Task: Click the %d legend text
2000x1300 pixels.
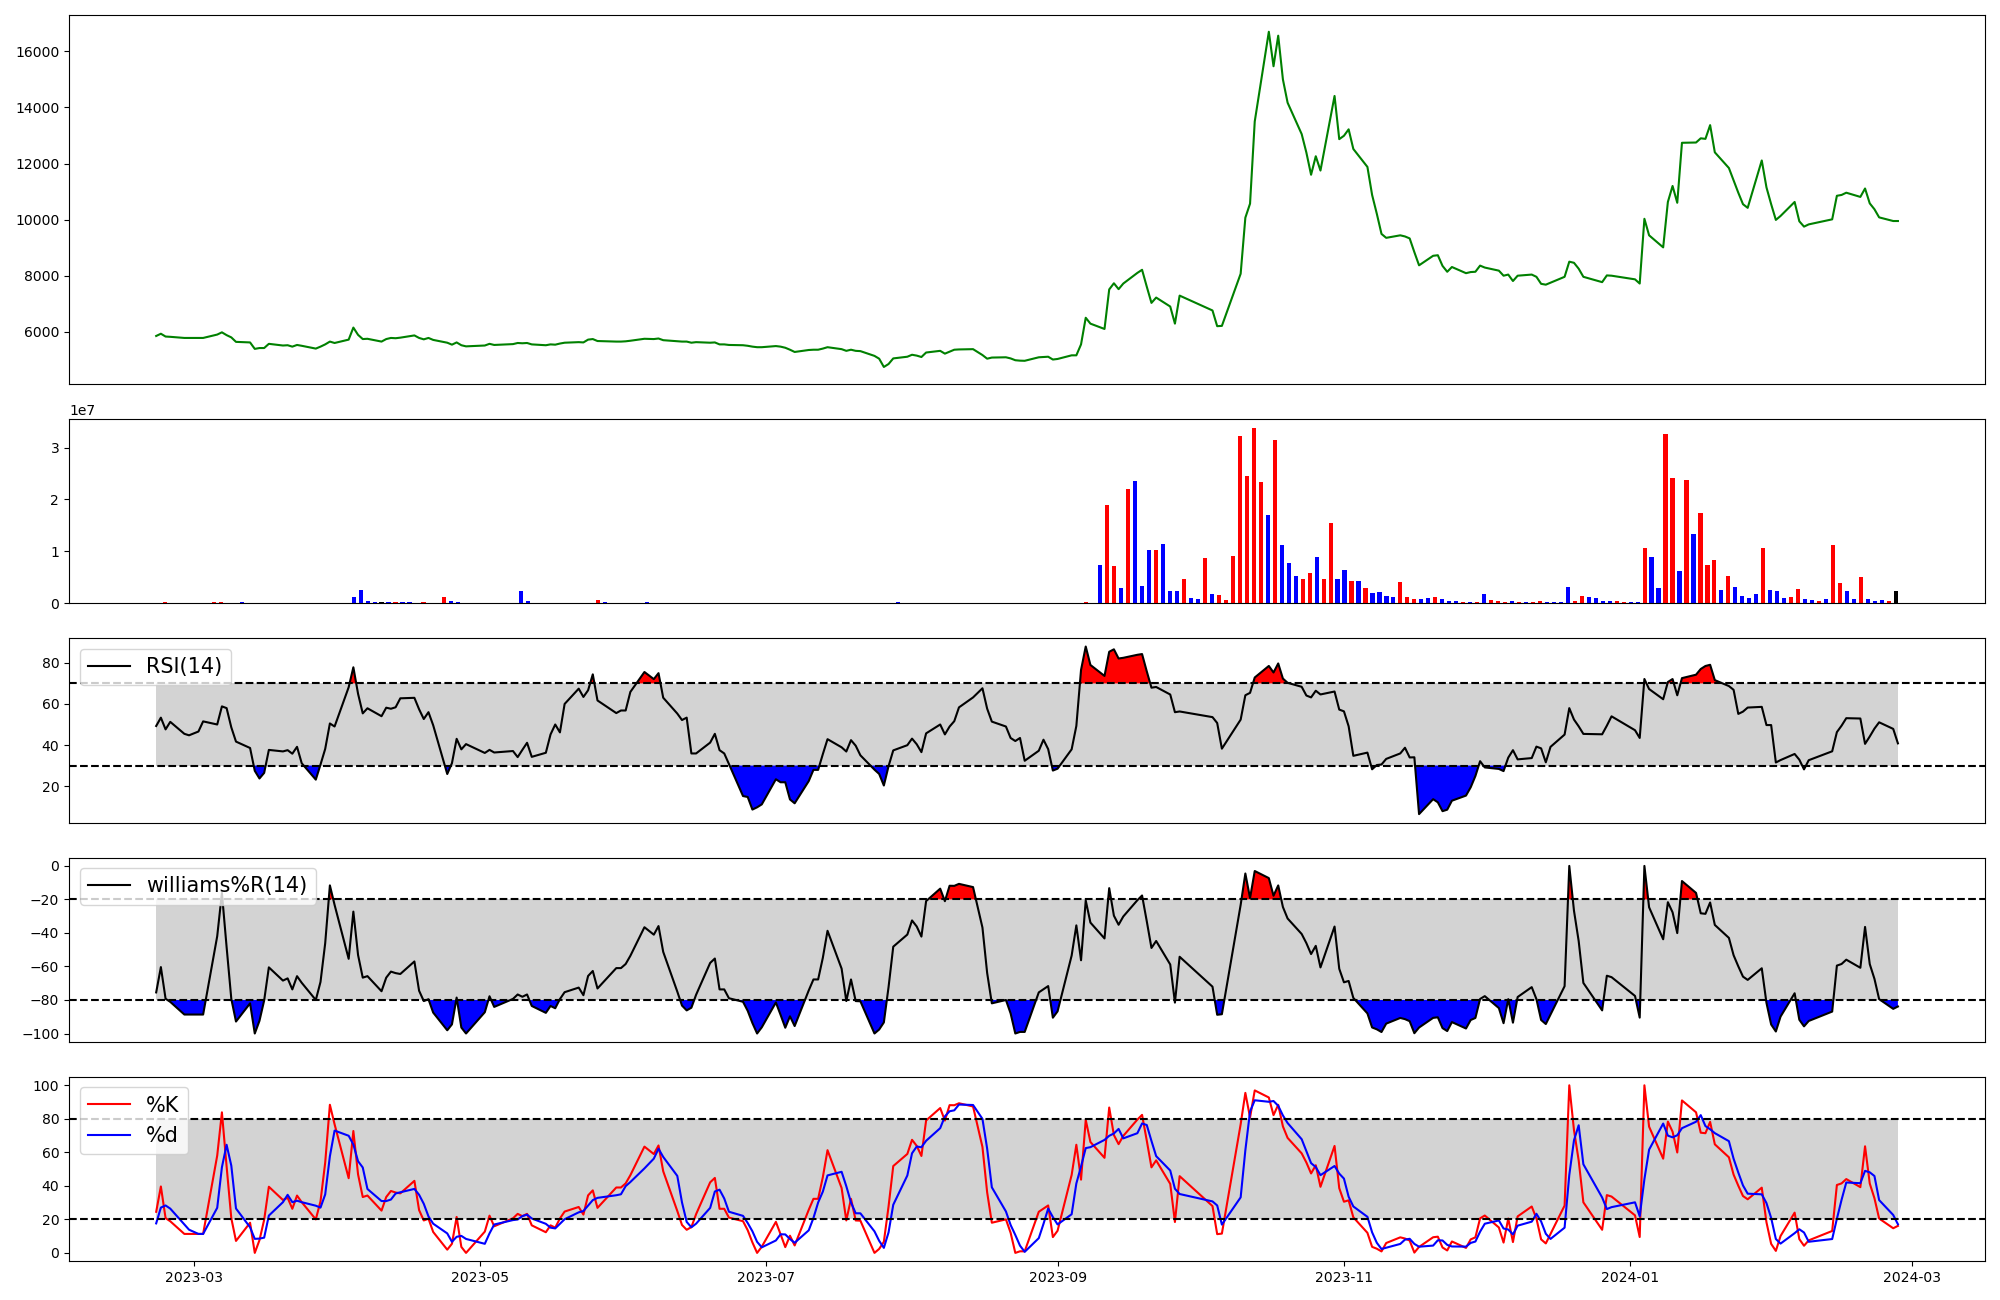Action: click(162, 1135)
